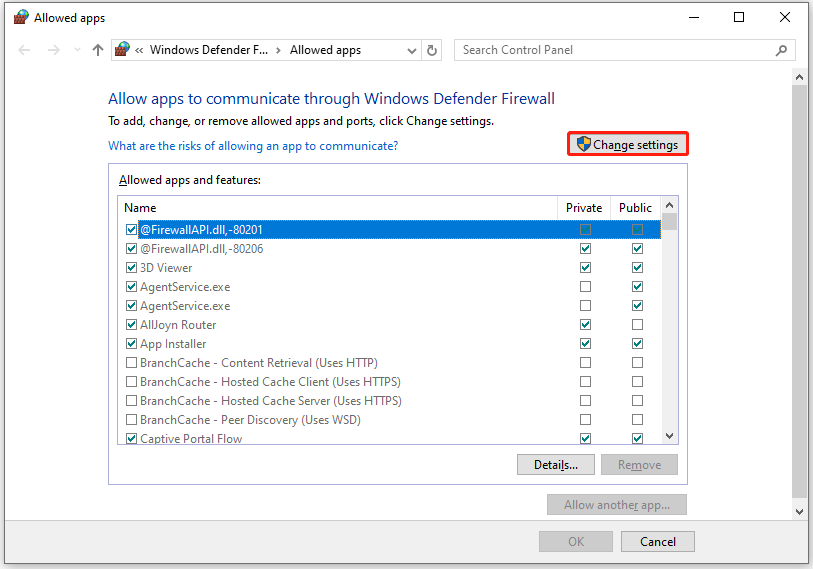The image size is (813, 569).
Task: Enable Public checkbox for AllJoyn Router
Action: click(x=637, y=325)
